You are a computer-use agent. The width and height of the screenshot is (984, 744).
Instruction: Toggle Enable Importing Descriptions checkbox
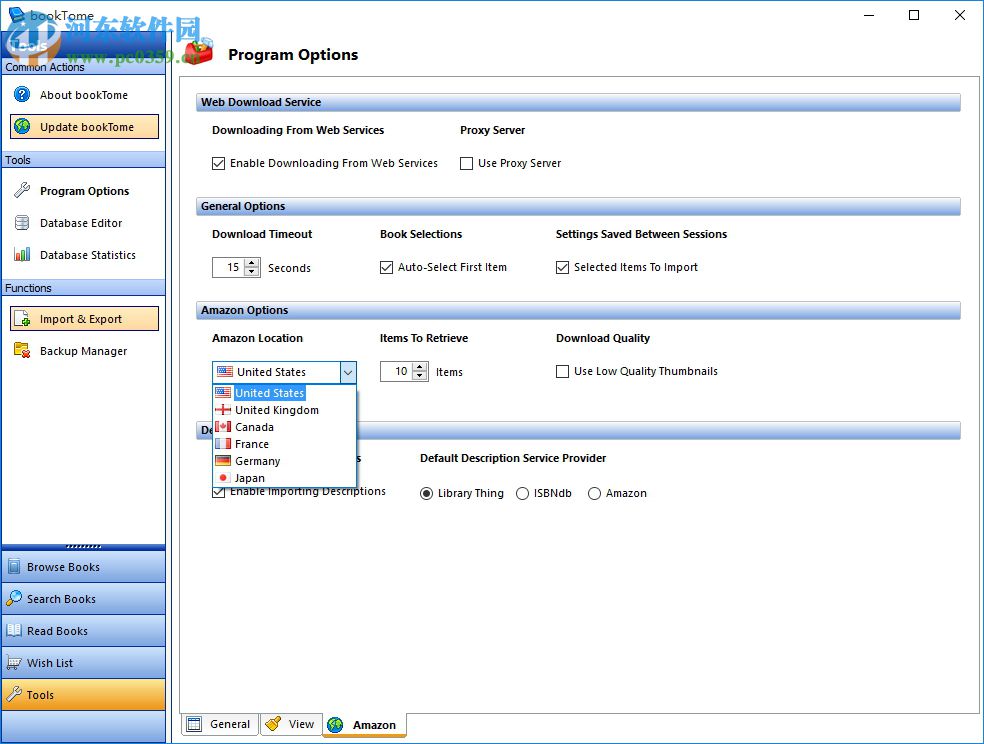coord(218,492)
